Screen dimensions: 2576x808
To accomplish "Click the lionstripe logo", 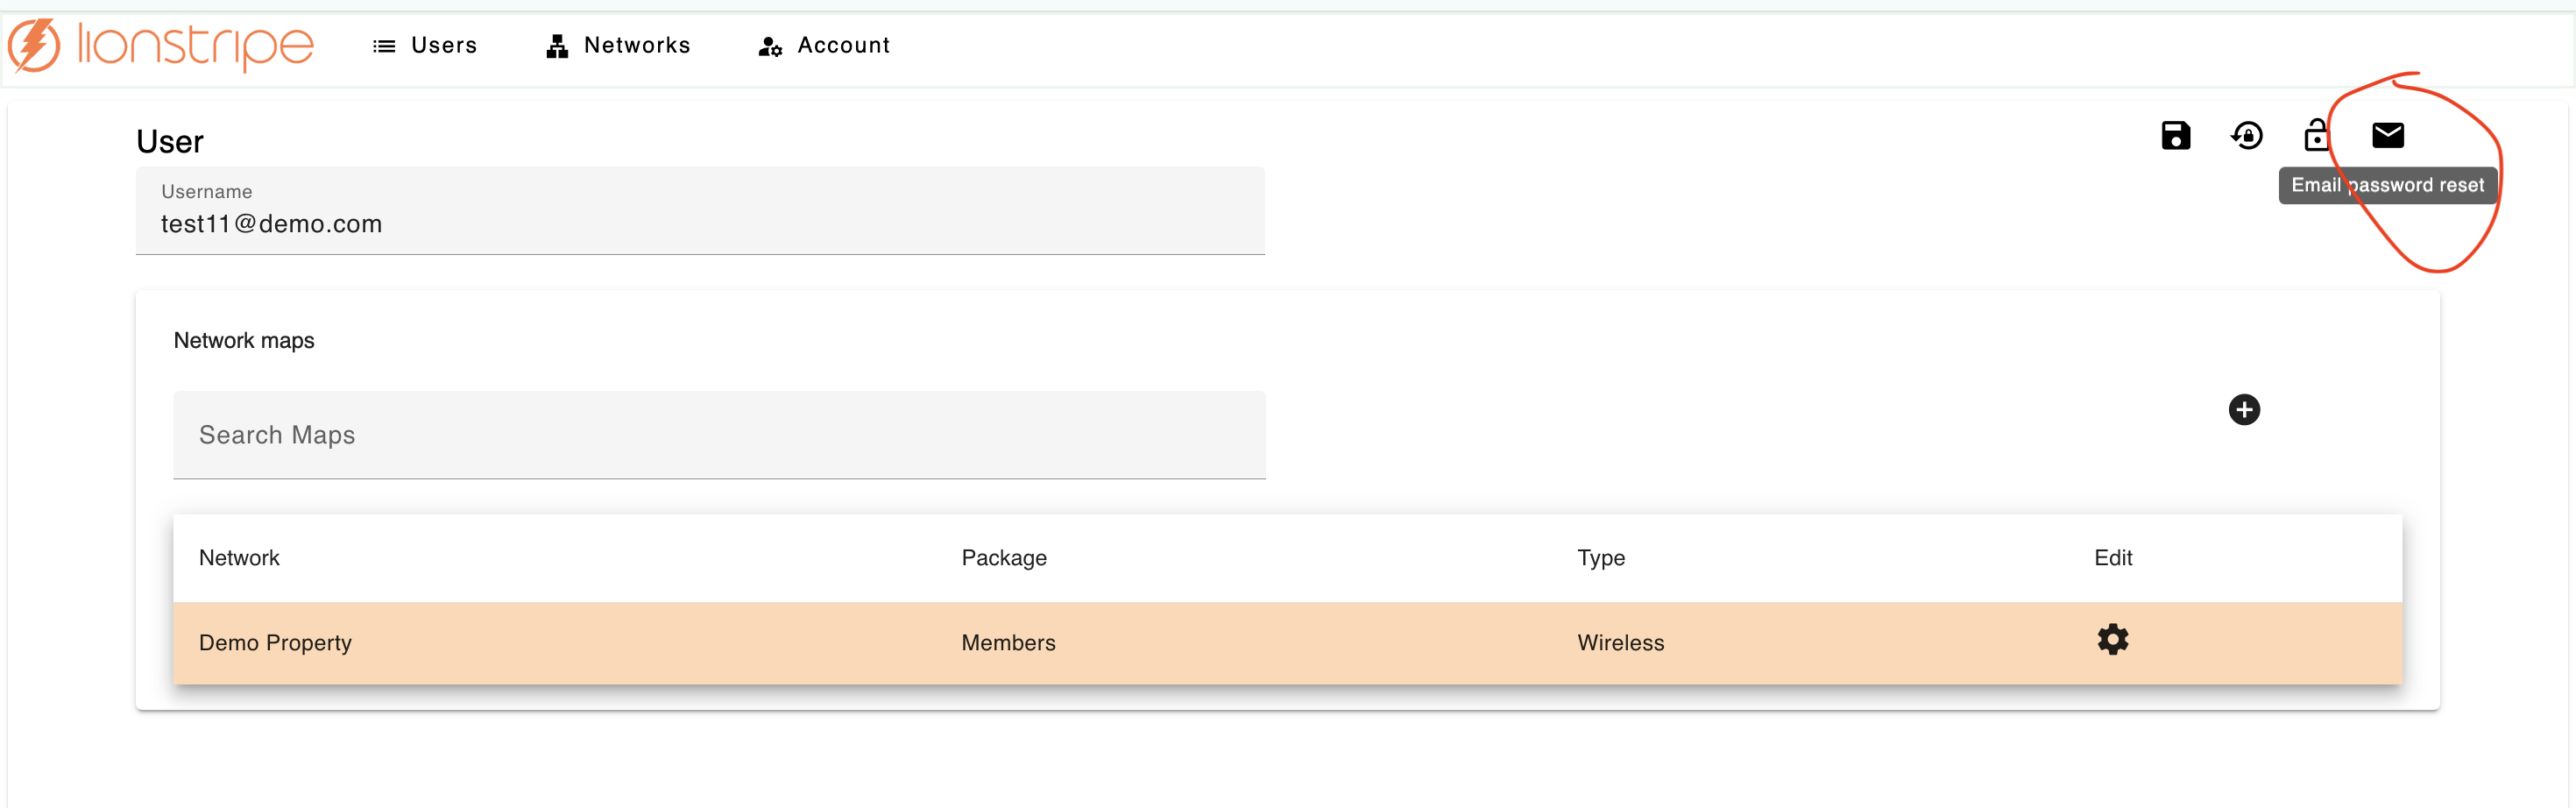I will pyautogui.click(x=161, y=45).
